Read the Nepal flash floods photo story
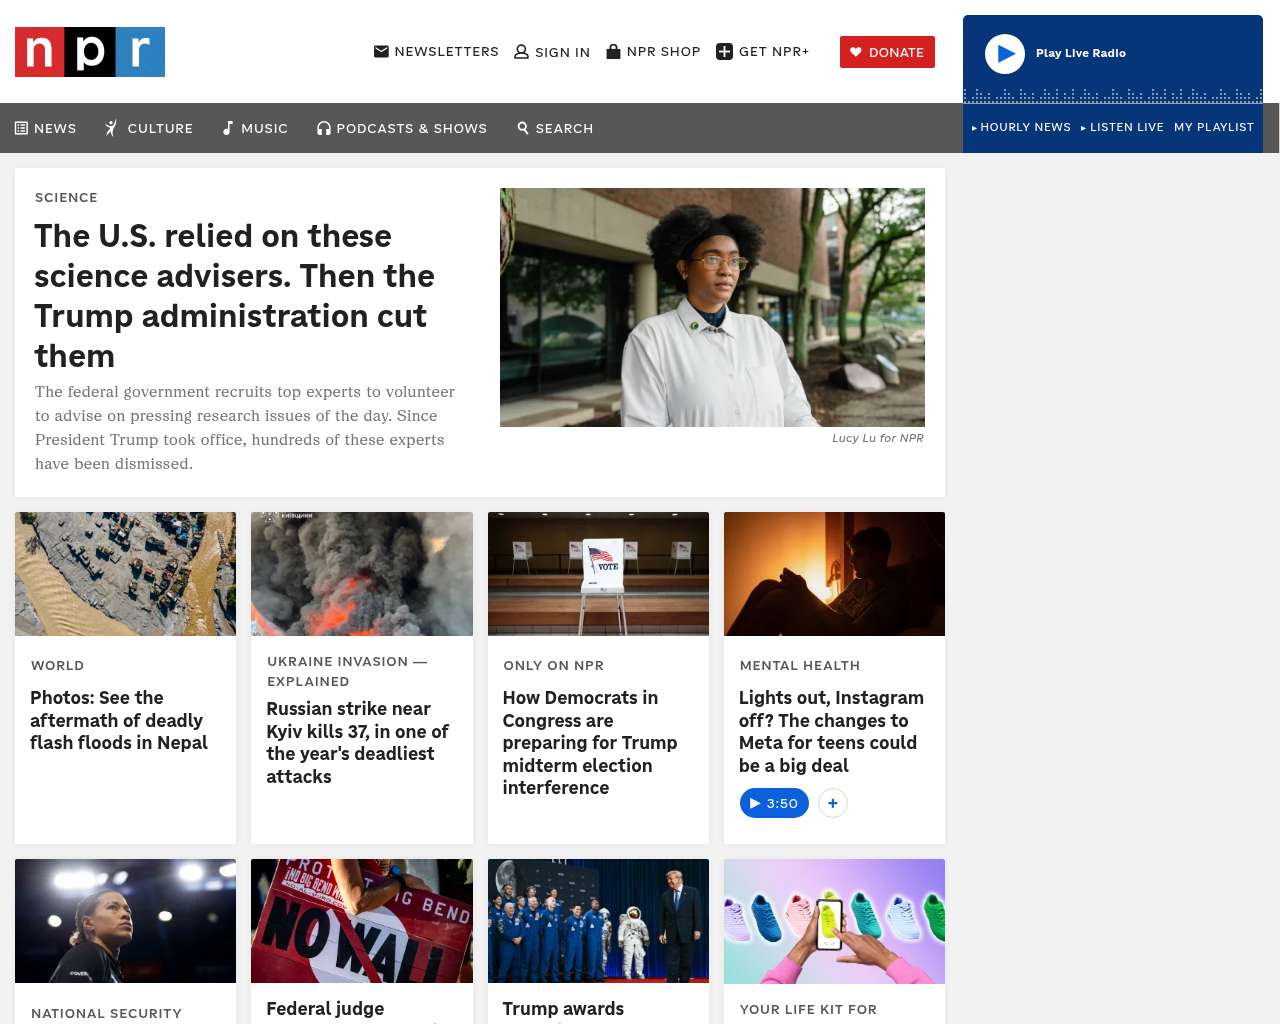Screen dimensions: 1280x1024 119,720
